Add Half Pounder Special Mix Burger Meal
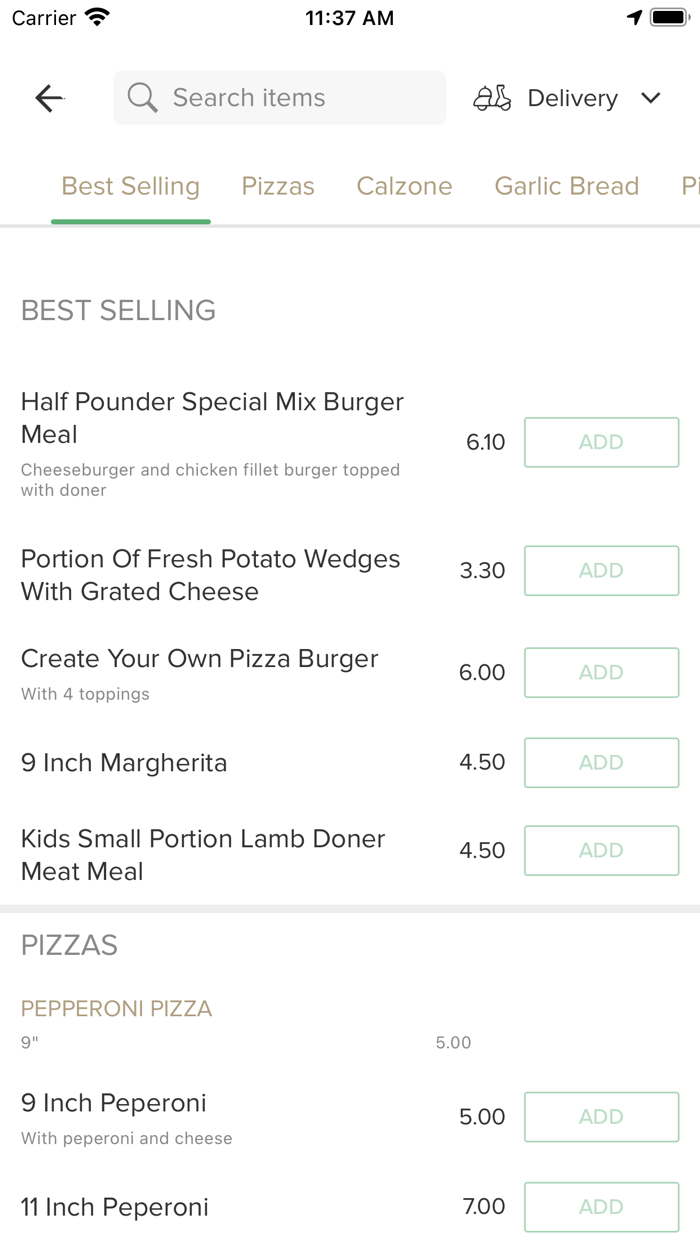Image resolution: width=700 pixels, height=1244 pixels. 601,442
